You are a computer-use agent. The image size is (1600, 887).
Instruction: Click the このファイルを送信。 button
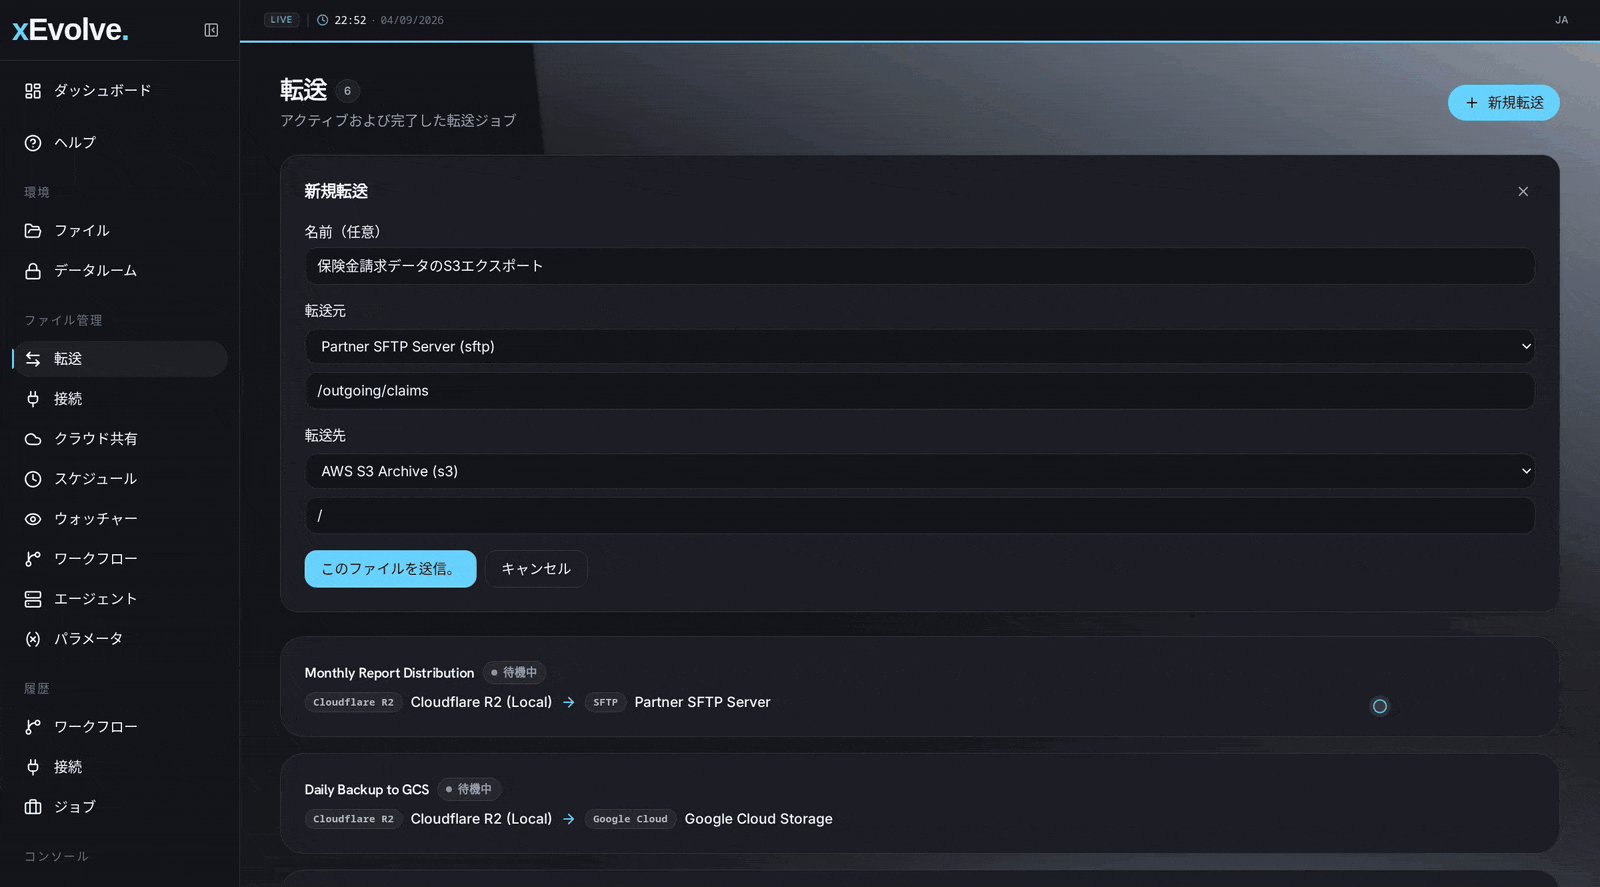(x=390, y=569)
